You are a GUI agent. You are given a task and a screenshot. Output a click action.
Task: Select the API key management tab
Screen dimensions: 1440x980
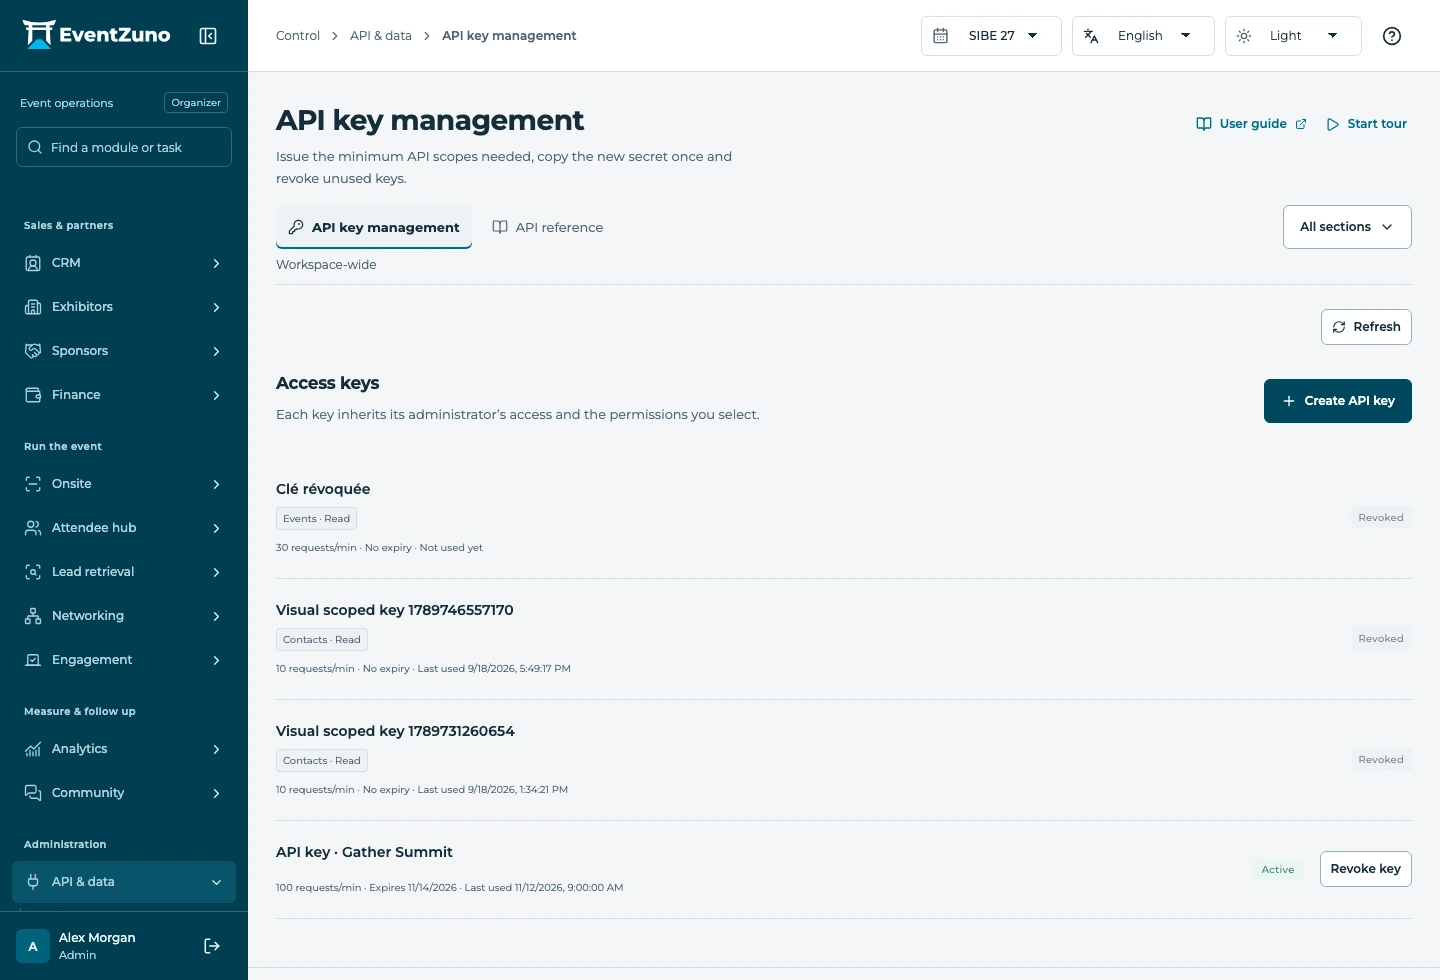pyautogui.click(x=374, y=227)
